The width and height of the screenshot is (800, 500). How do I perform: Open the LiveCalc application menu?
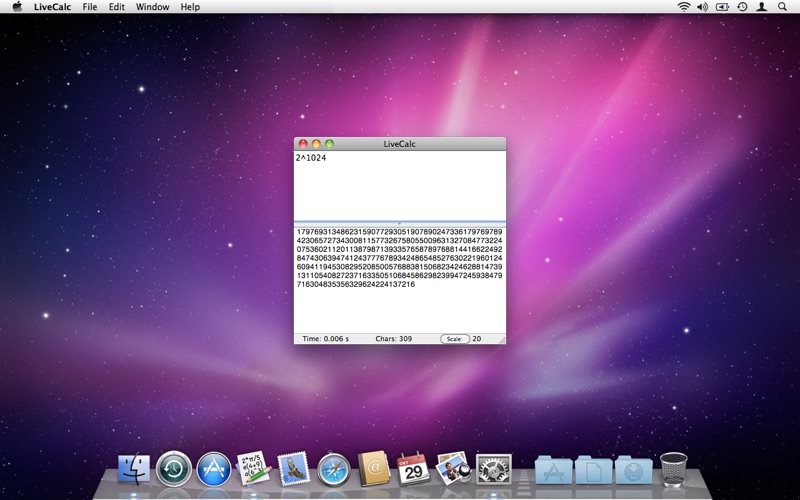pyautogui.click(x=53, y=7)
